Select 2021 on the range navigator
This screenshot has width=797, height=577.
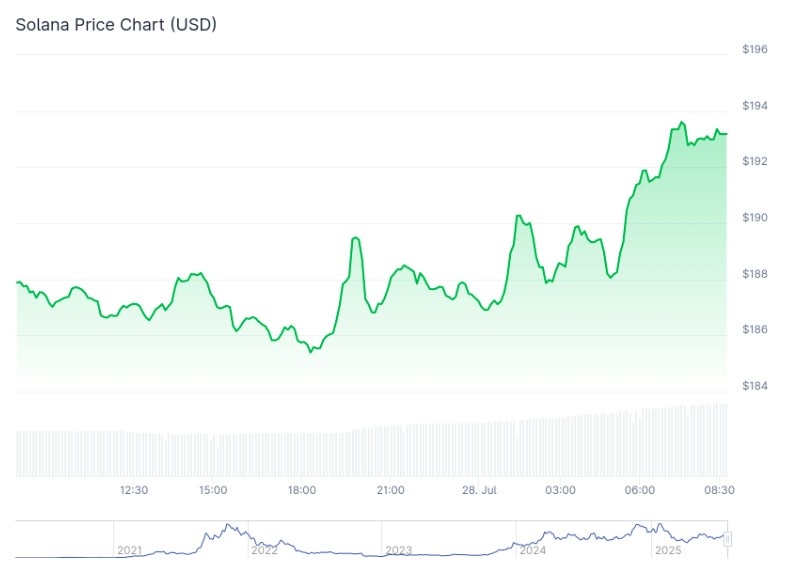pyautogui.click(x=130, y=550)
